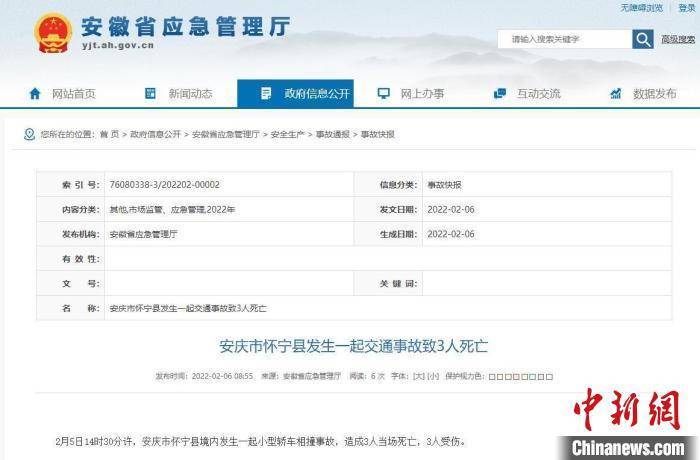Click the magnifier search button

point(643,39)
